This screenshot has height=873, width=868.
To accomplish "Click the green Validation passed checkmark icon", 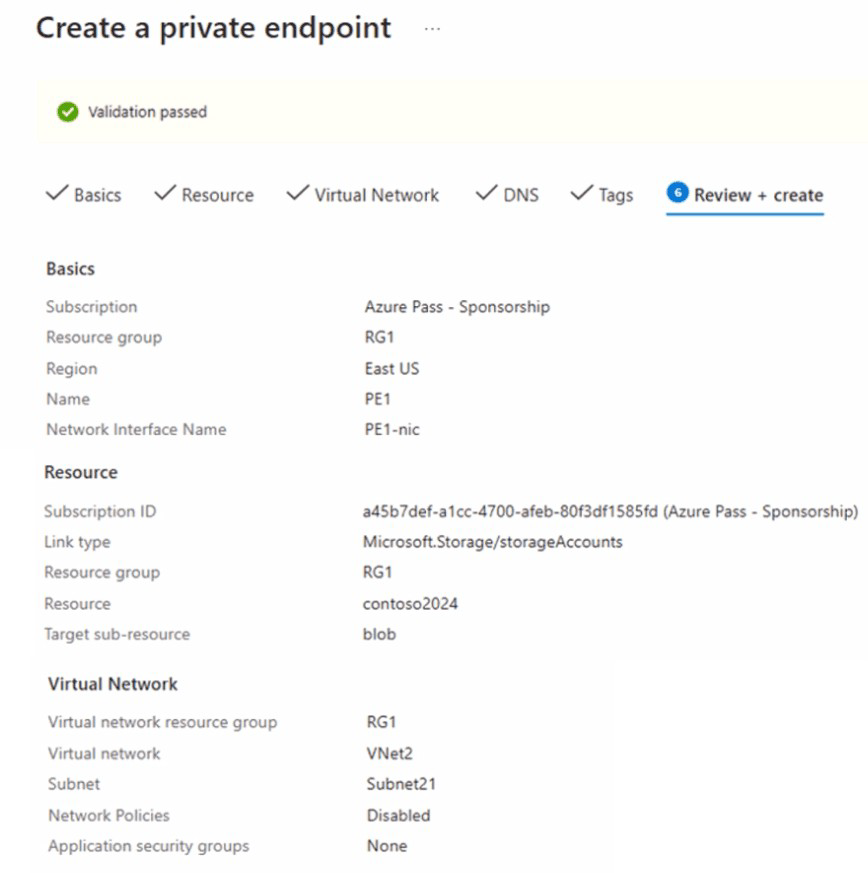I will (x=67, y=112).
